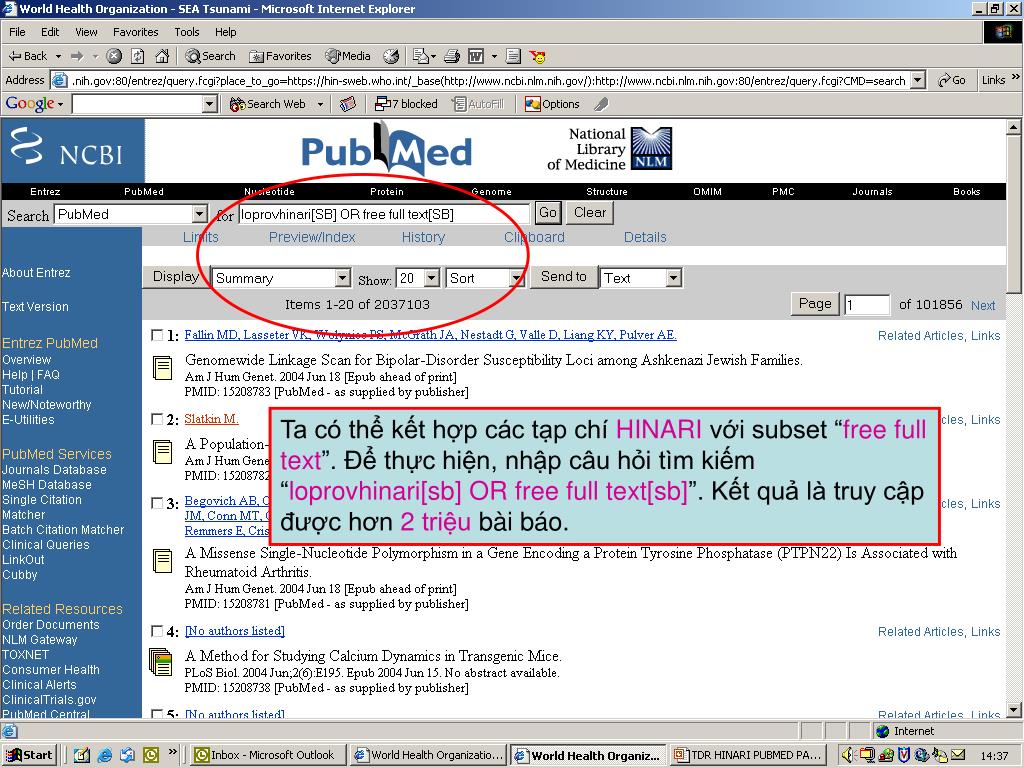Click the Display button
This screenshot has width=1024, height=768.
pyautogui.click(x=176, y=277)
